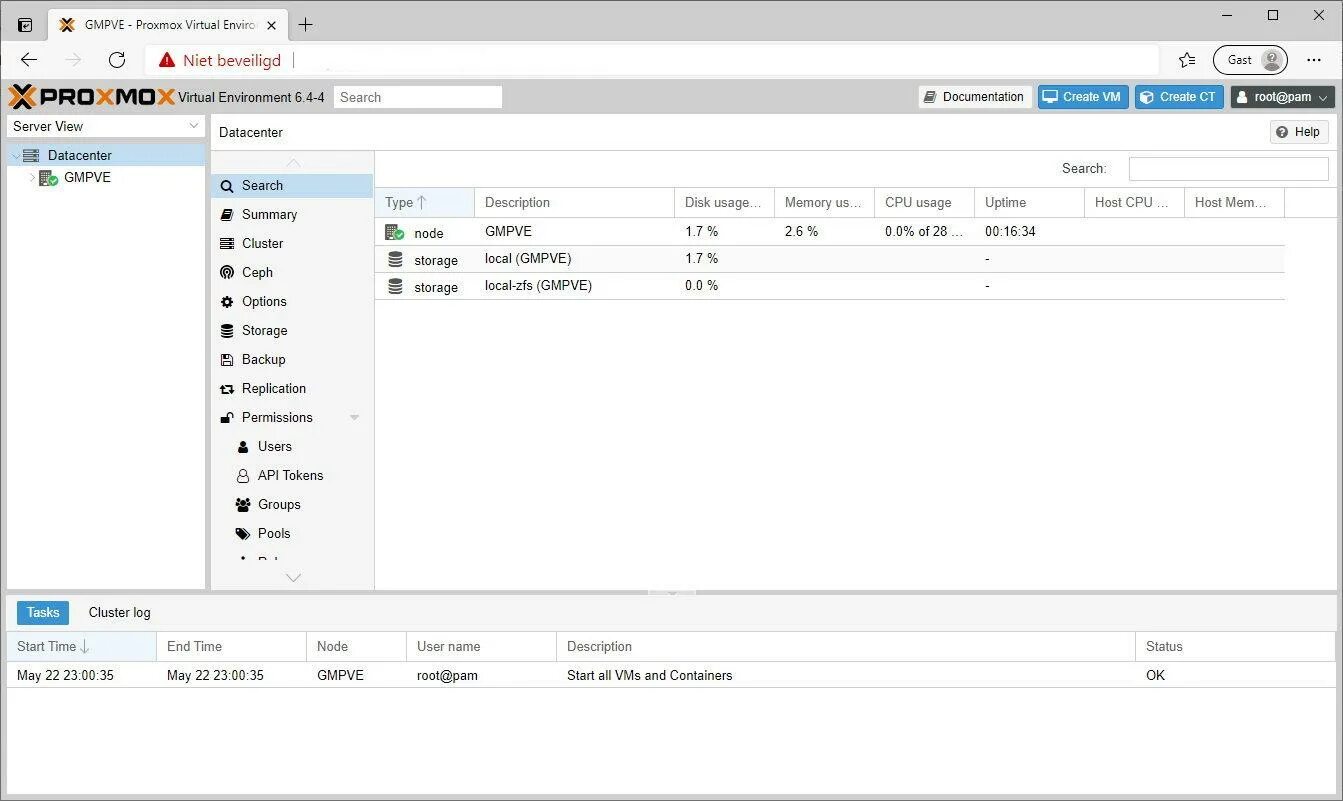Screen dimensions: 1343x801
Task: Expand the GMPVE node in tree
Action: click(x=32, y=178)
